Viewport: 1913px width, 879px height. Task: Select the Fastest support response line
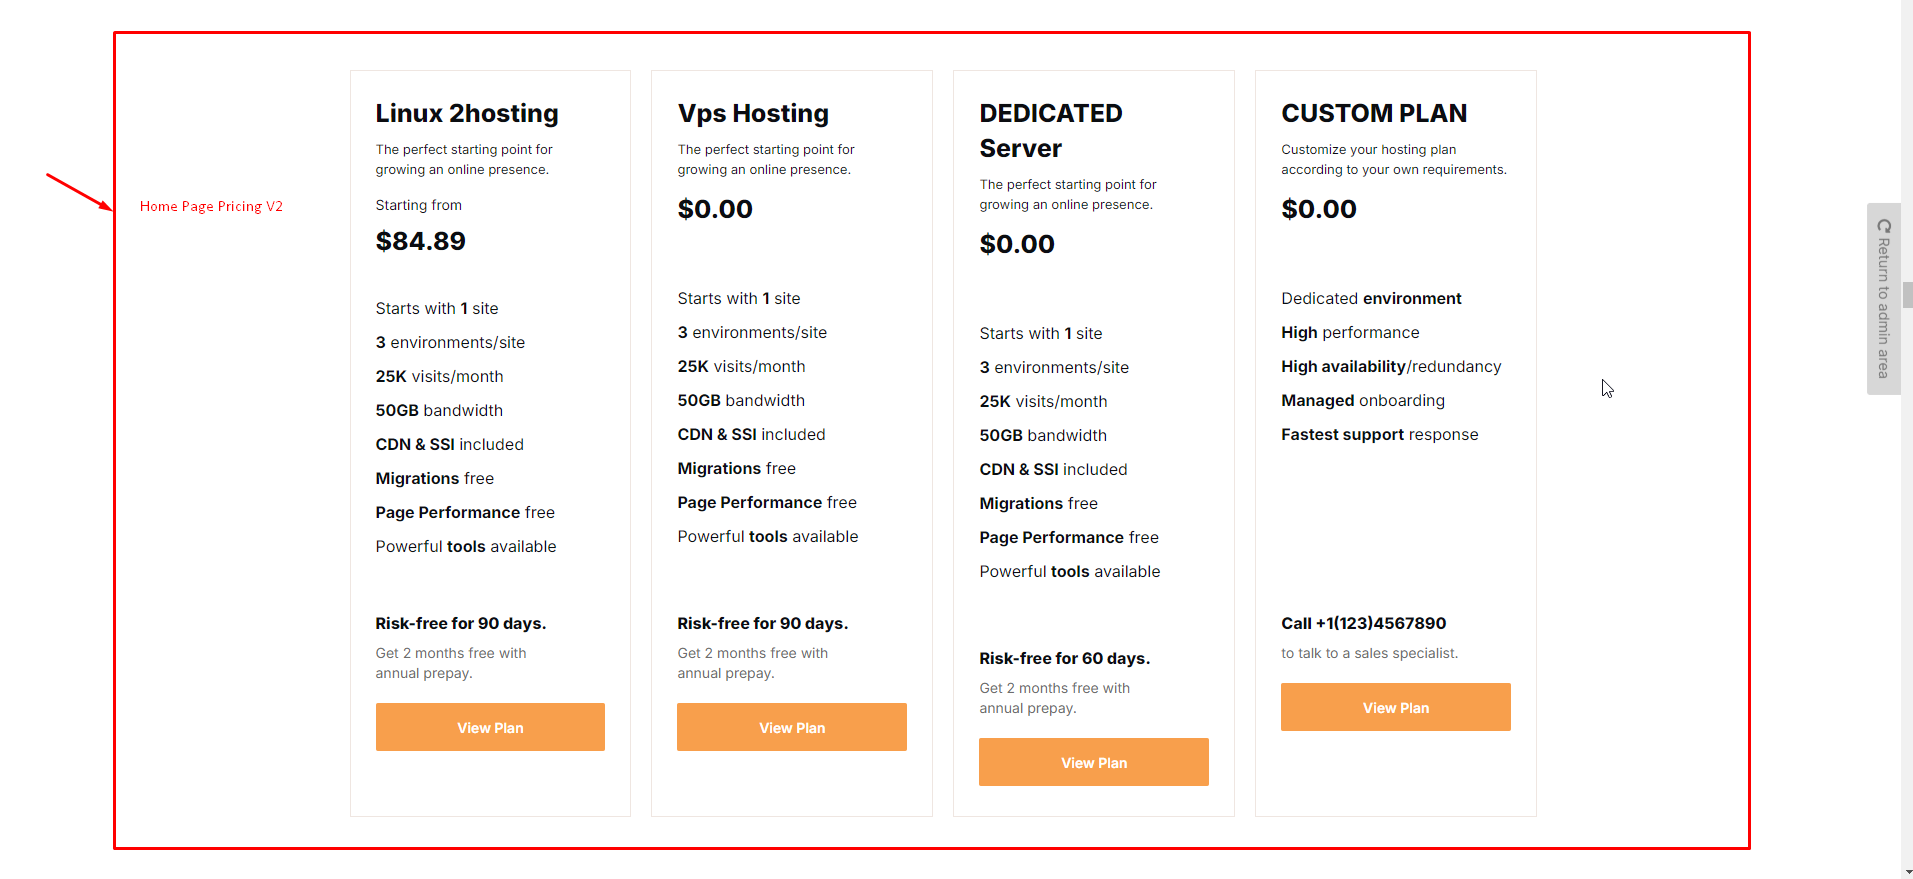[1379, 435]
